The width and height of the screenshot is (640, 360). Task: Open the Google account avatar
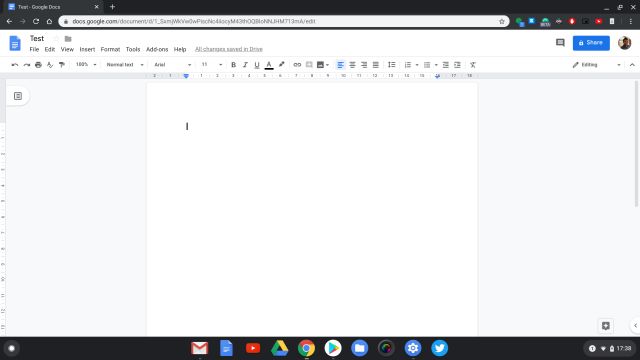tap(624, 42)
